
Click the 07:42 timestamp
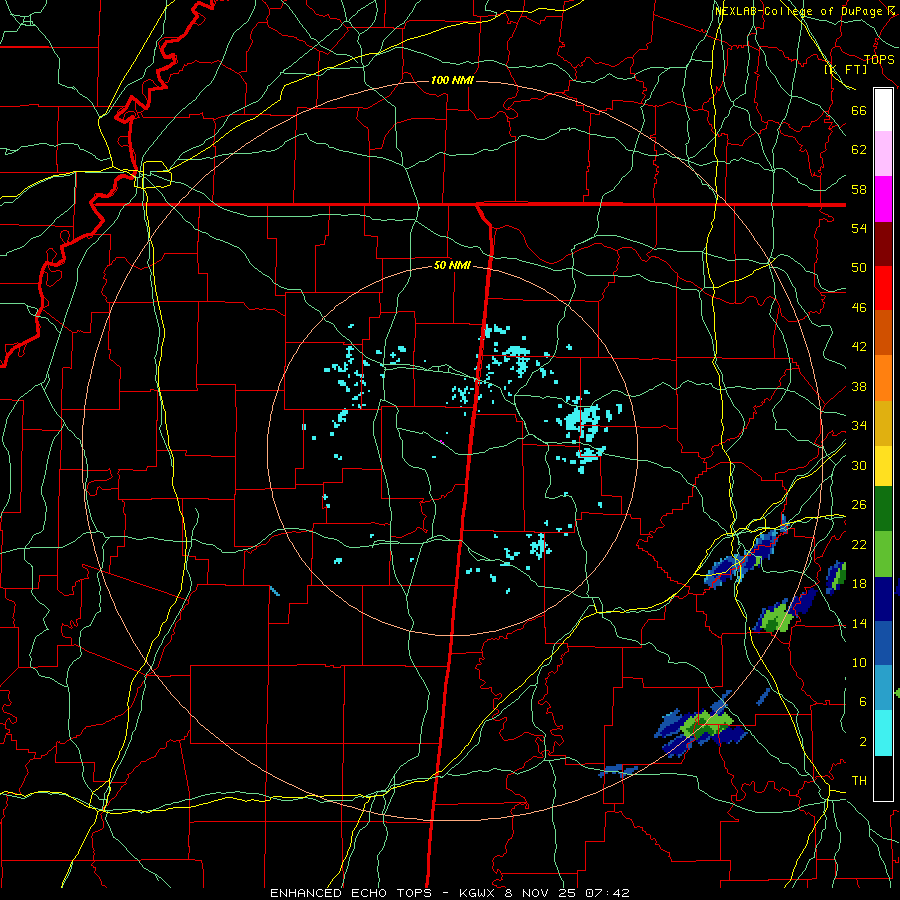point(607,893)
